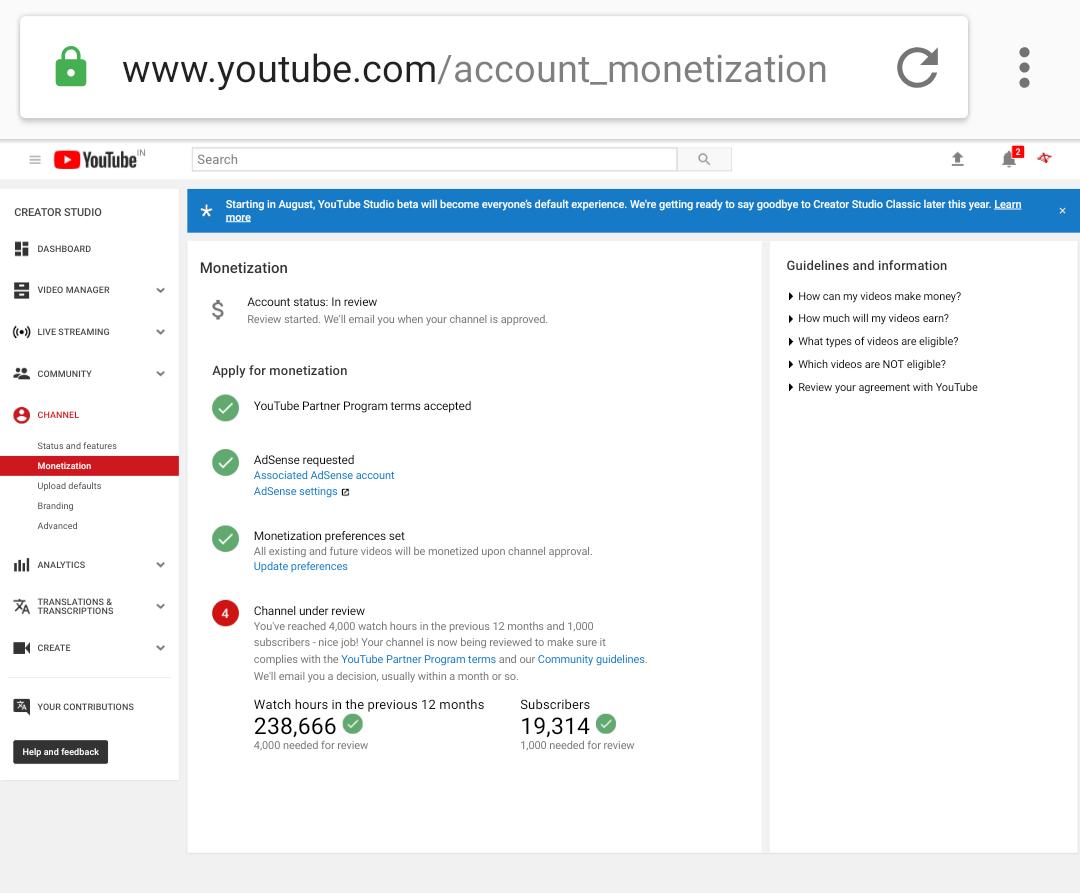This screenshot has height=893, width=1080.
Task: Click the star icon in blue banner
Action: pos(206,211)
